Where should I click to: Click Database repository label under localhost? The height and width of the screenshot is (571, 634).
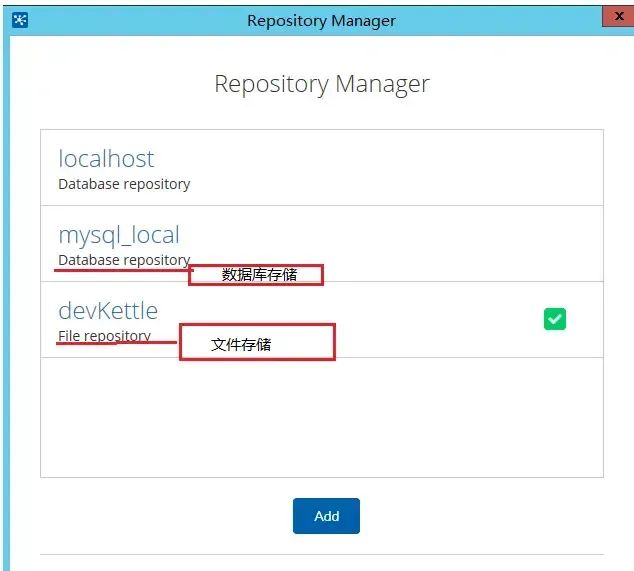[124, 184]
